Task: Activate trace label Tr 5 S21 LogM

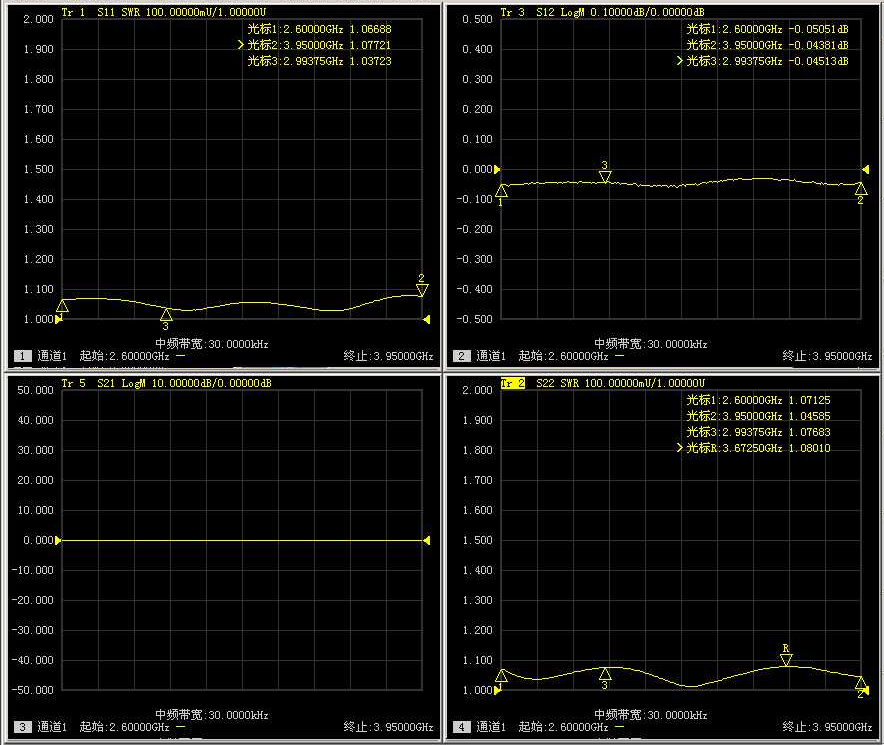Action: (x=166, y=383)
